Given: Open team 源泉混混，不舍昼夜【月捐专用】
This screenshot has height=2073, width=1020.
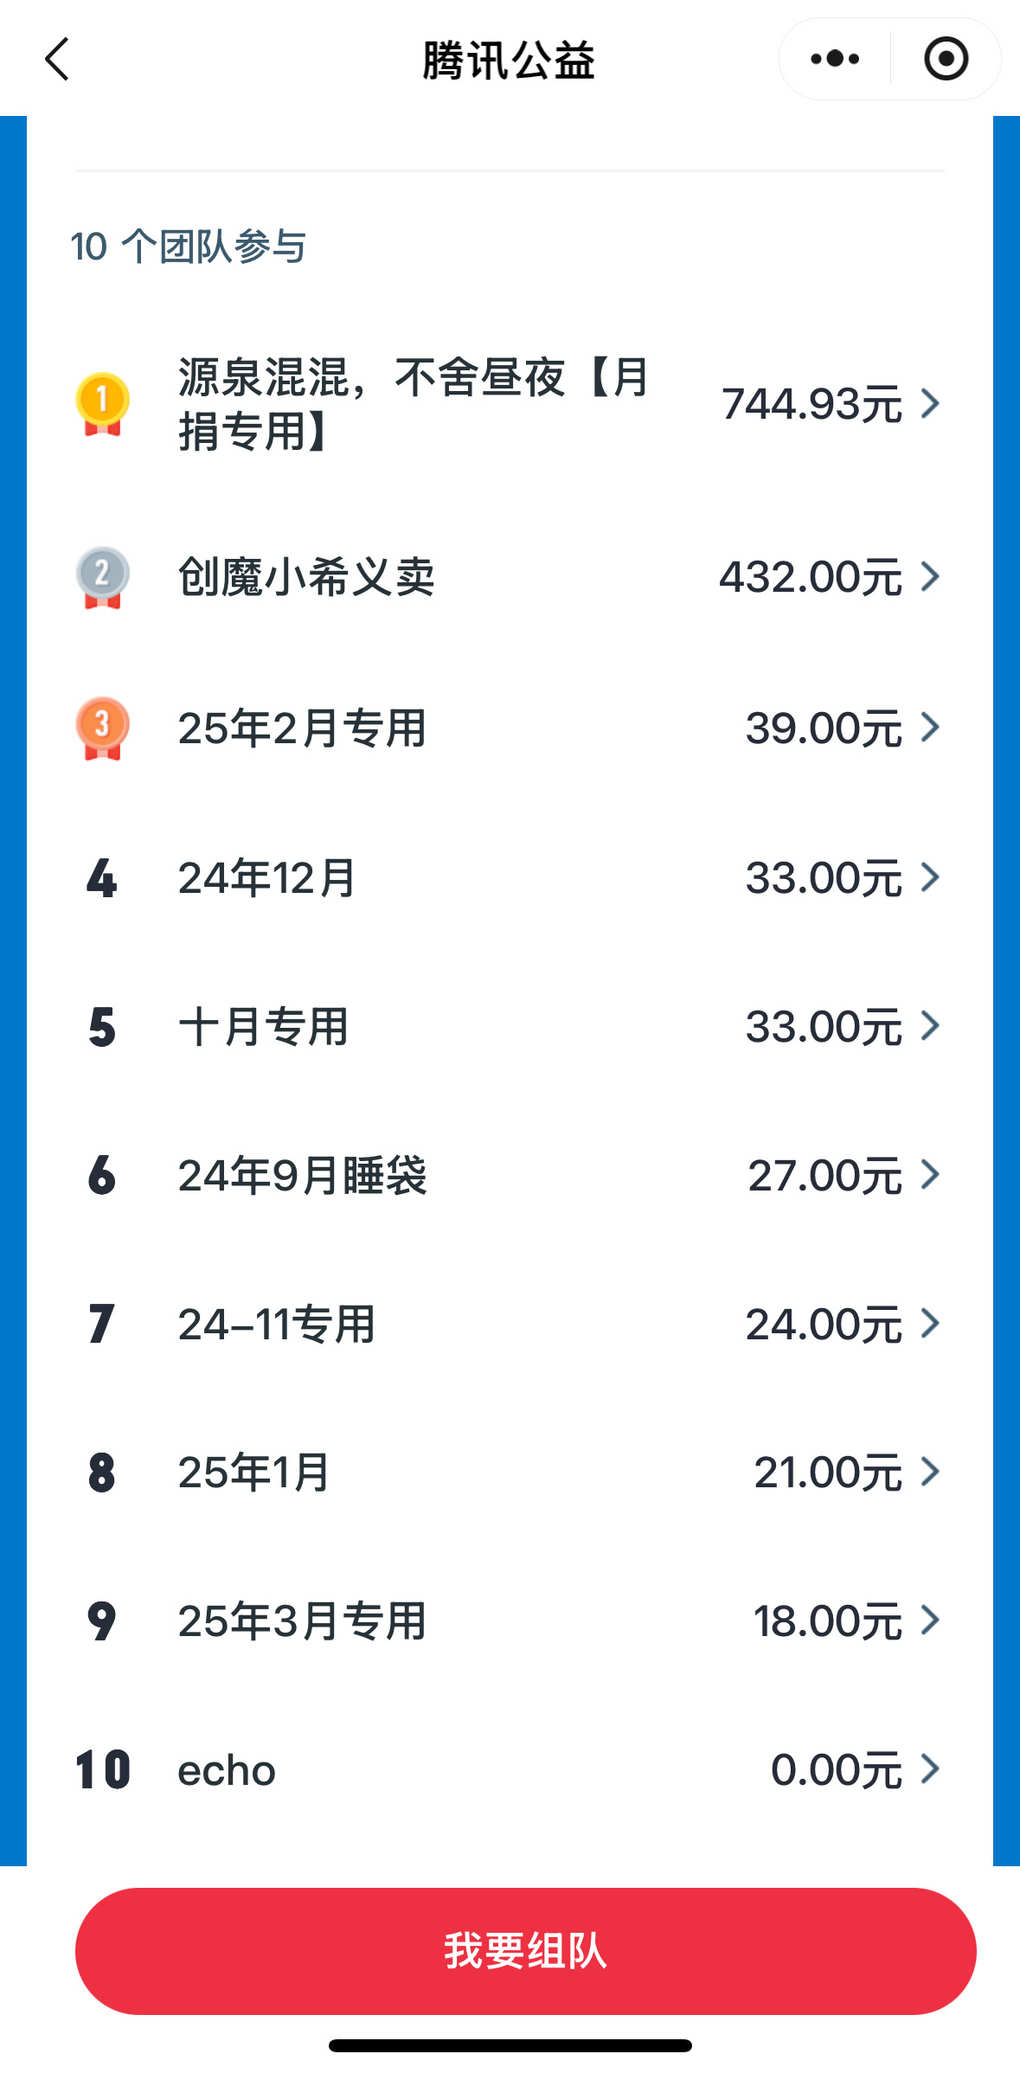Looking at the screenshot, I should click(x=510, y=404).
